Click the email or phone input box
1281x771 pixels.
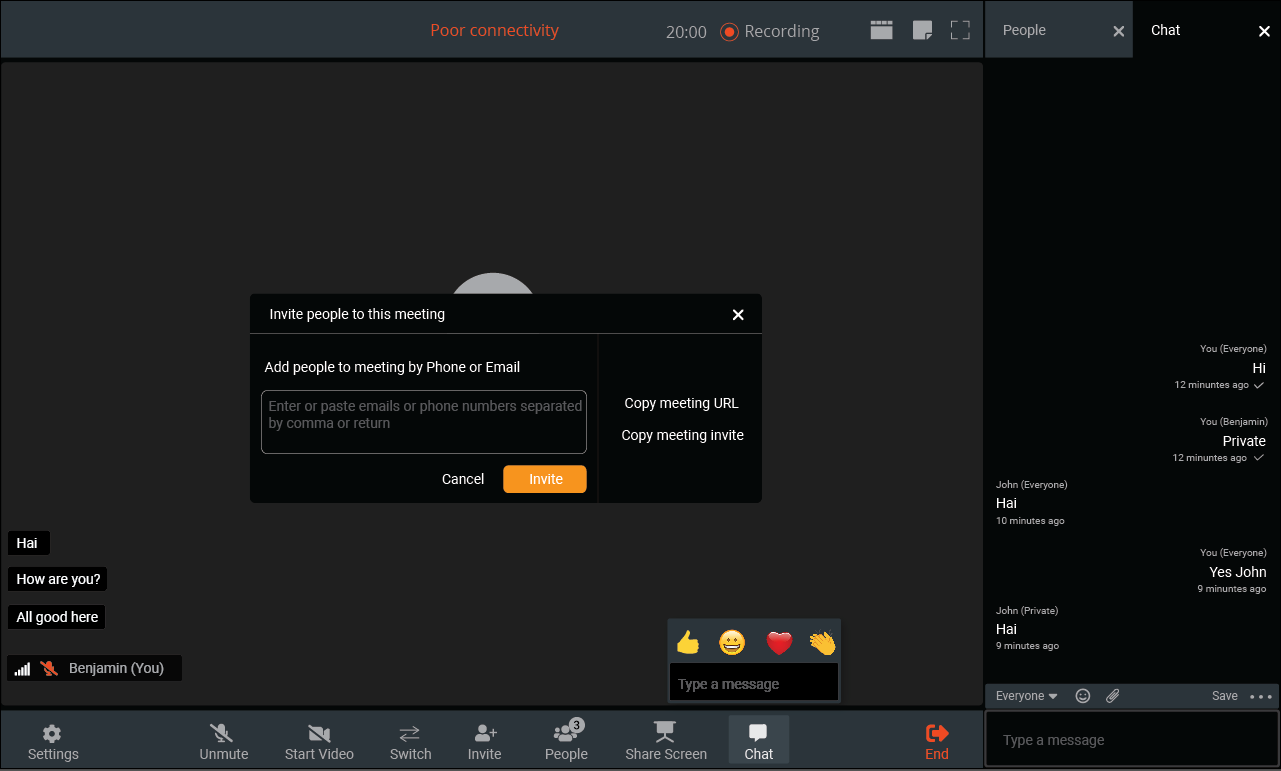(424, 422)
